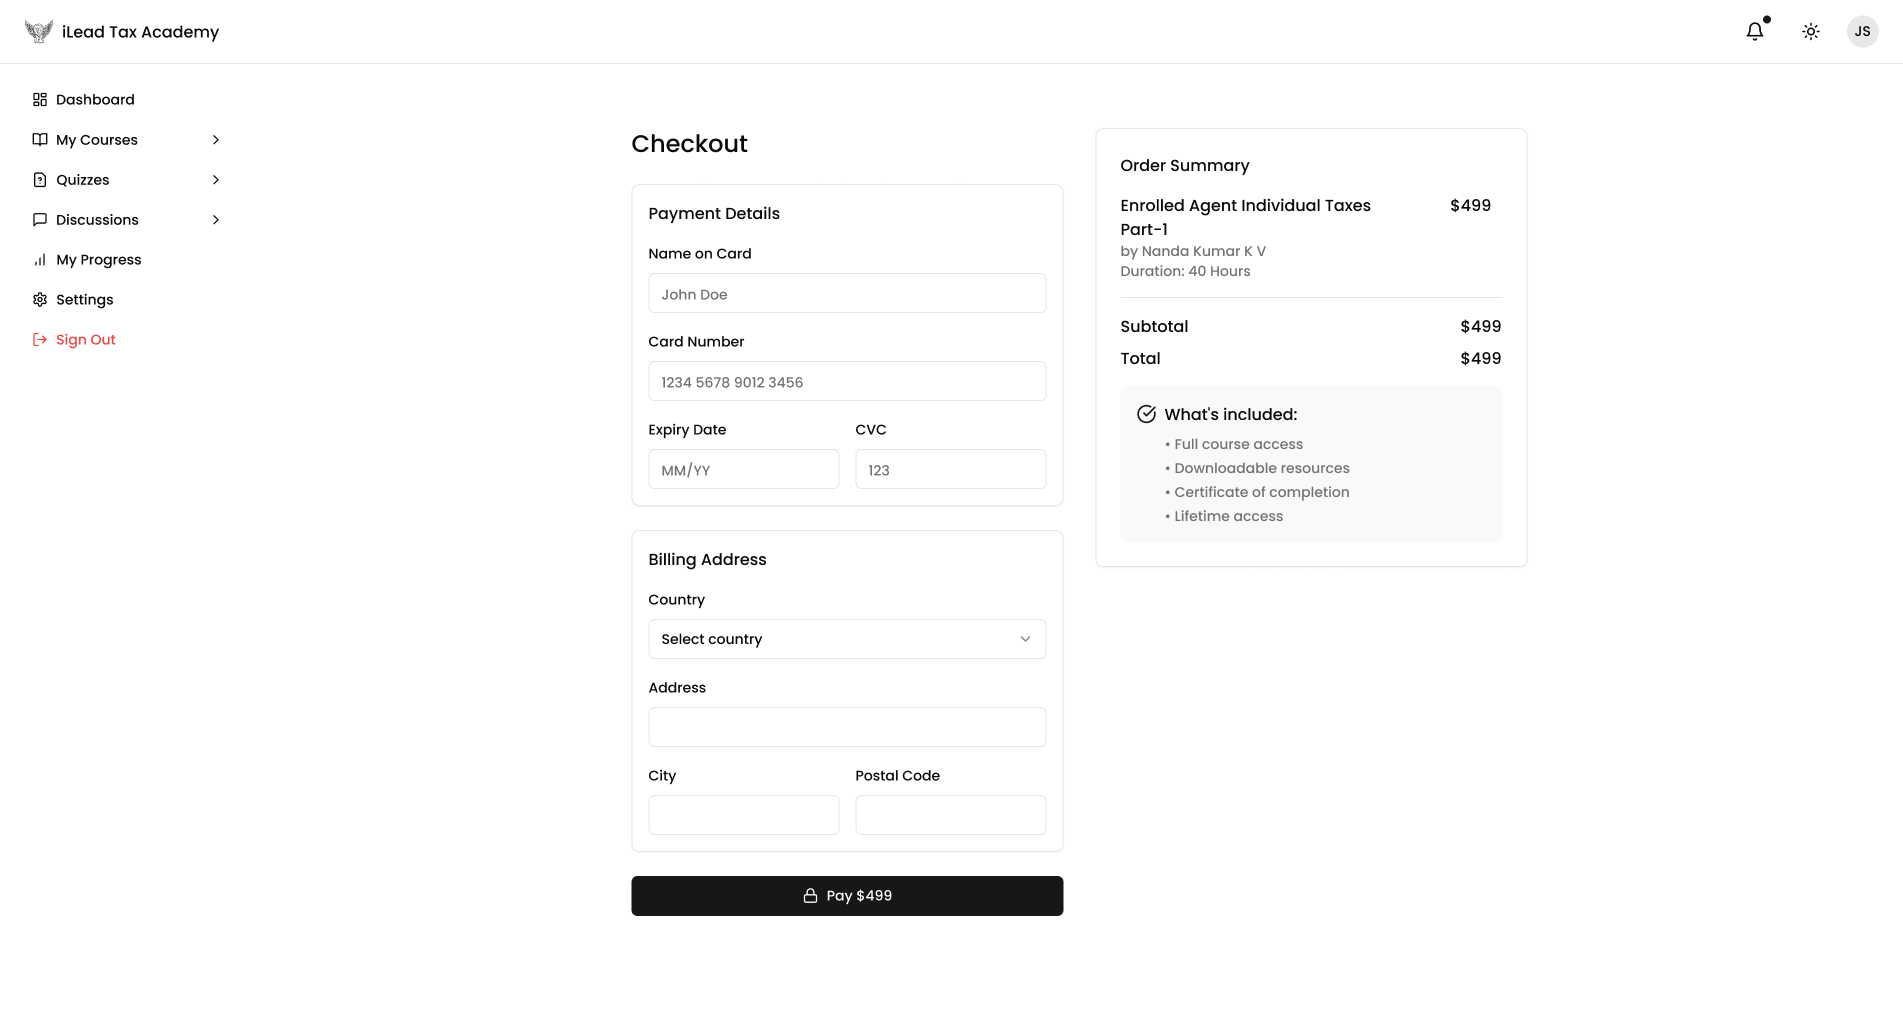The image size is (1903, 1014).
Task: Click the Settings gear icon
Action: (40, 300)
